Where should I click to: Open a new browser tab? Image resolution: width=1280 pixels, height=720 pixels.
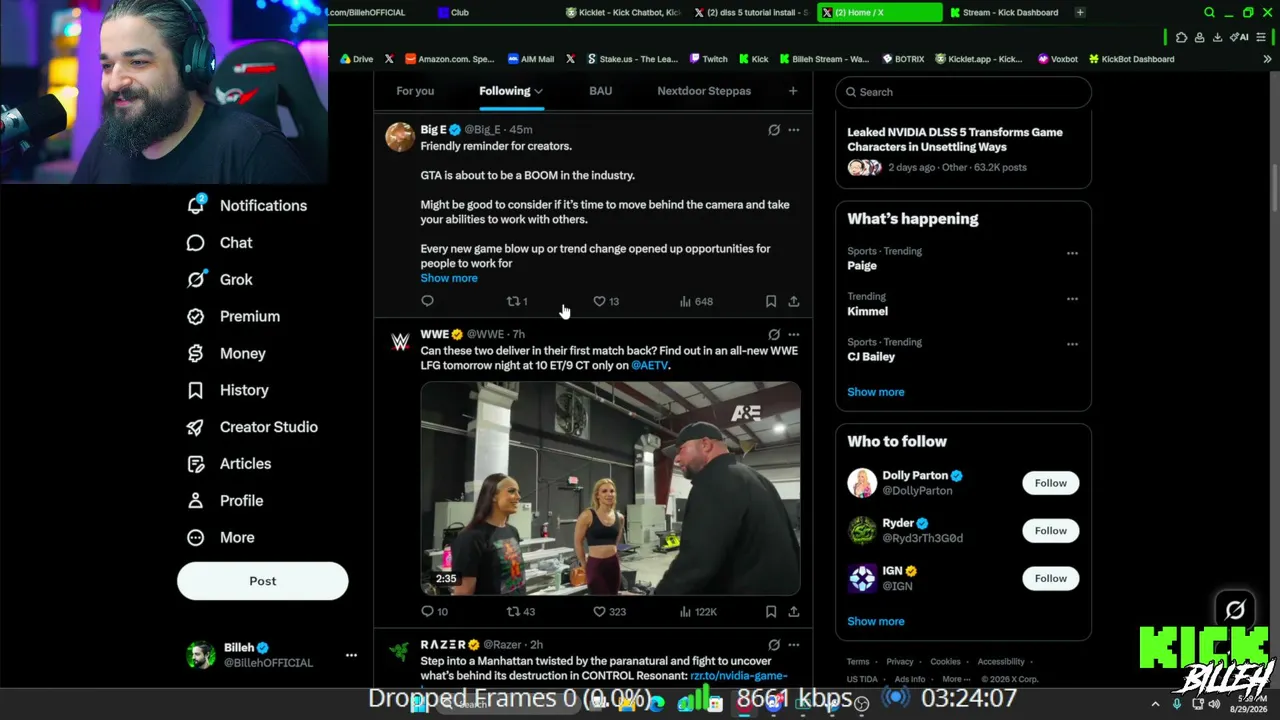[1080, 13]
